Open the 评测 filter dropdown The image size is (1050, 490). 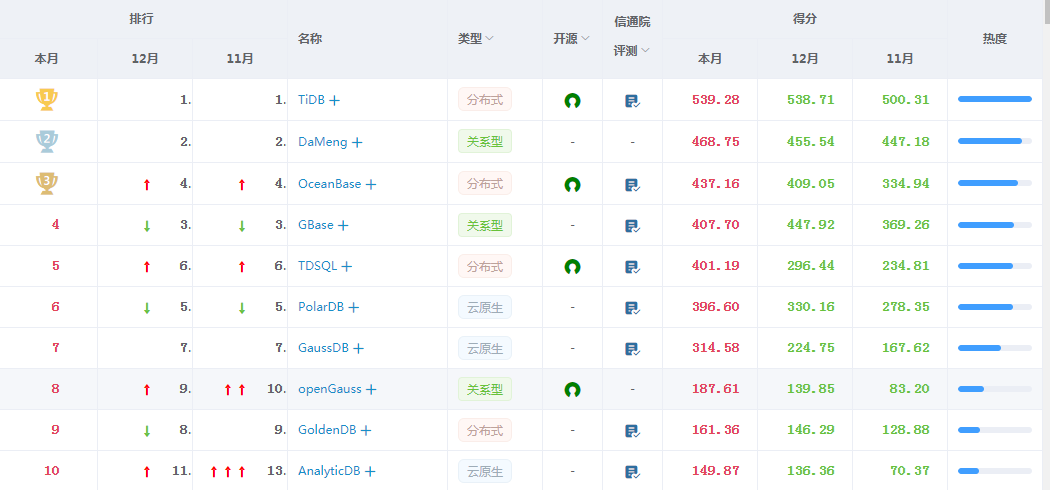(632, 51)
